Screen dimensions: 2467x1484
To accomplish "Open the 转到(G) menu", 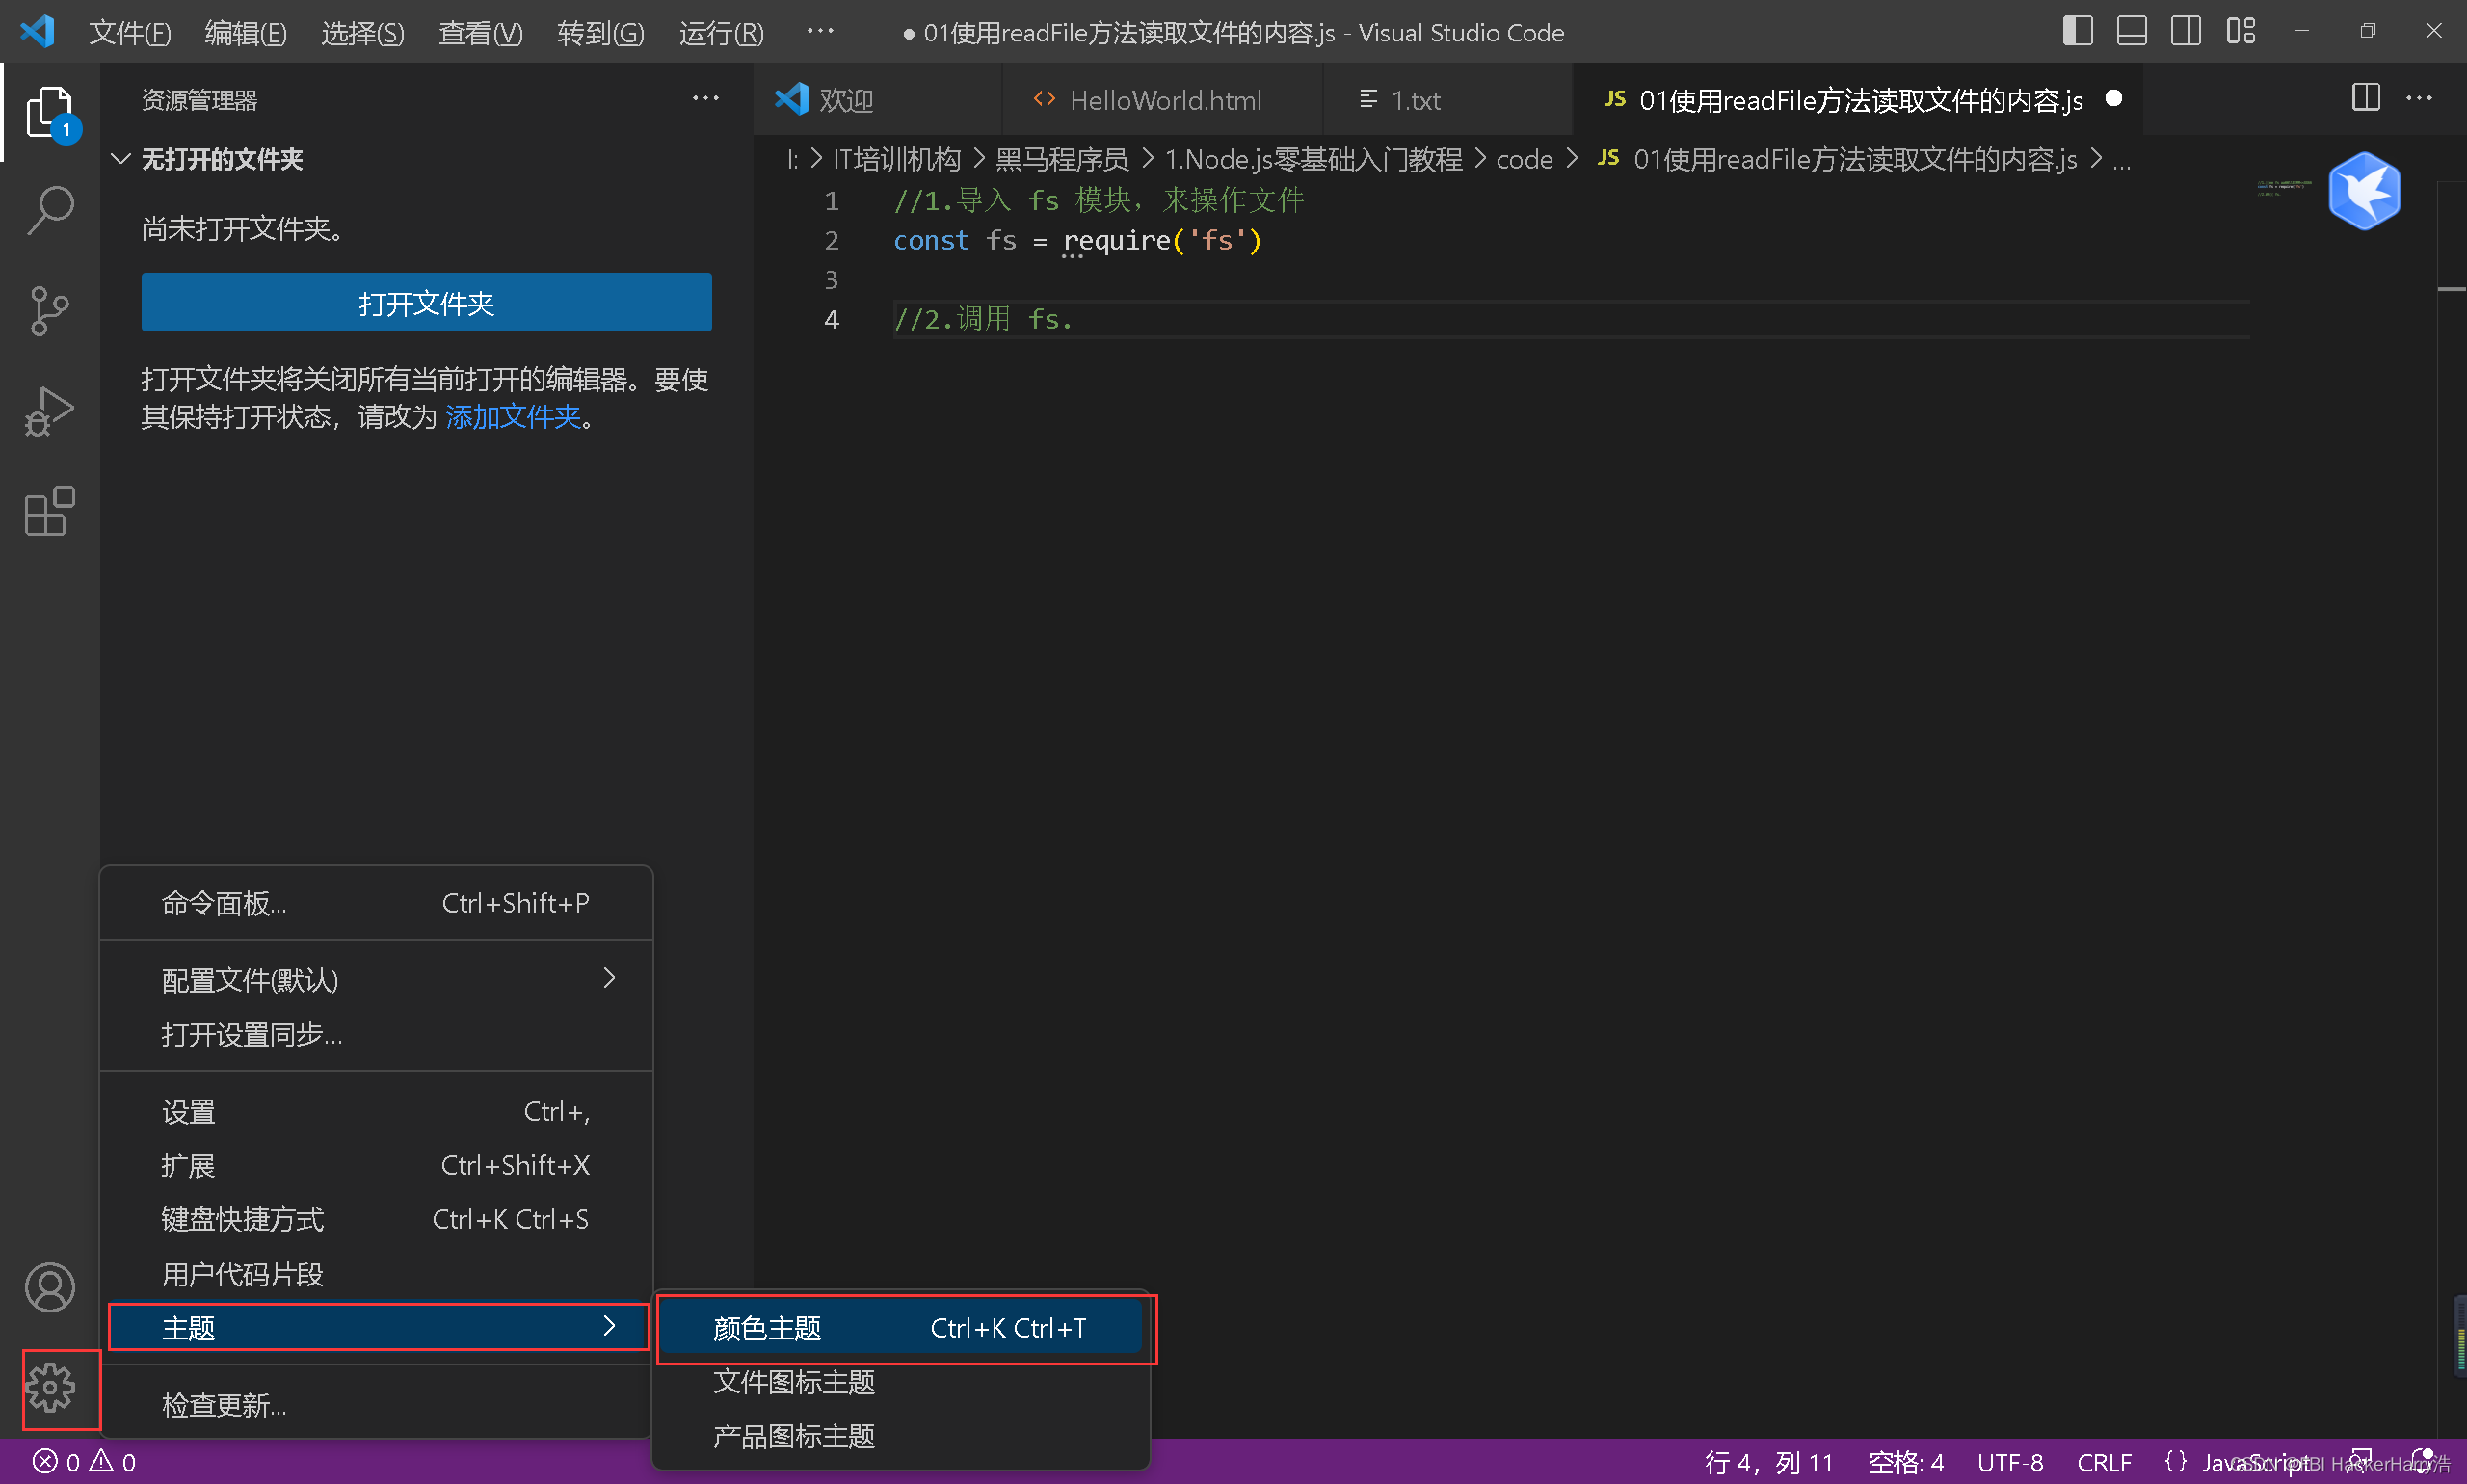I will [601, 33].
